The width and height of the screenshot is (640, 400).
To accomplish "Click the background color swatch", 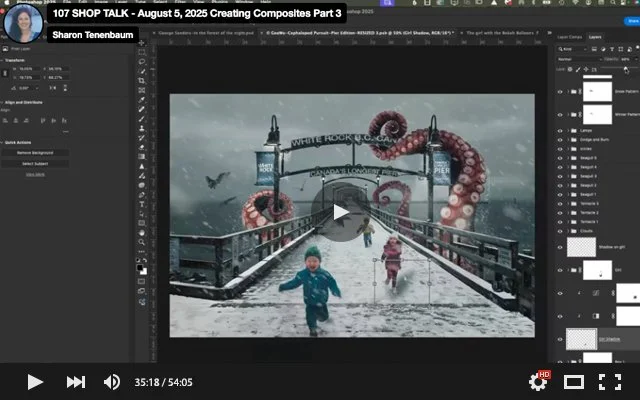I will coord(144,272).
